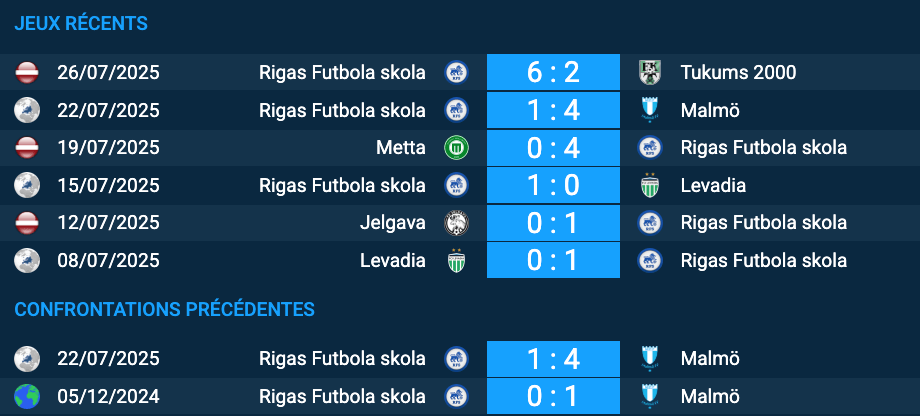The image size is (920, 416).
Task: Click the Confrontations Précédentes heading
Action: (164, 309)
